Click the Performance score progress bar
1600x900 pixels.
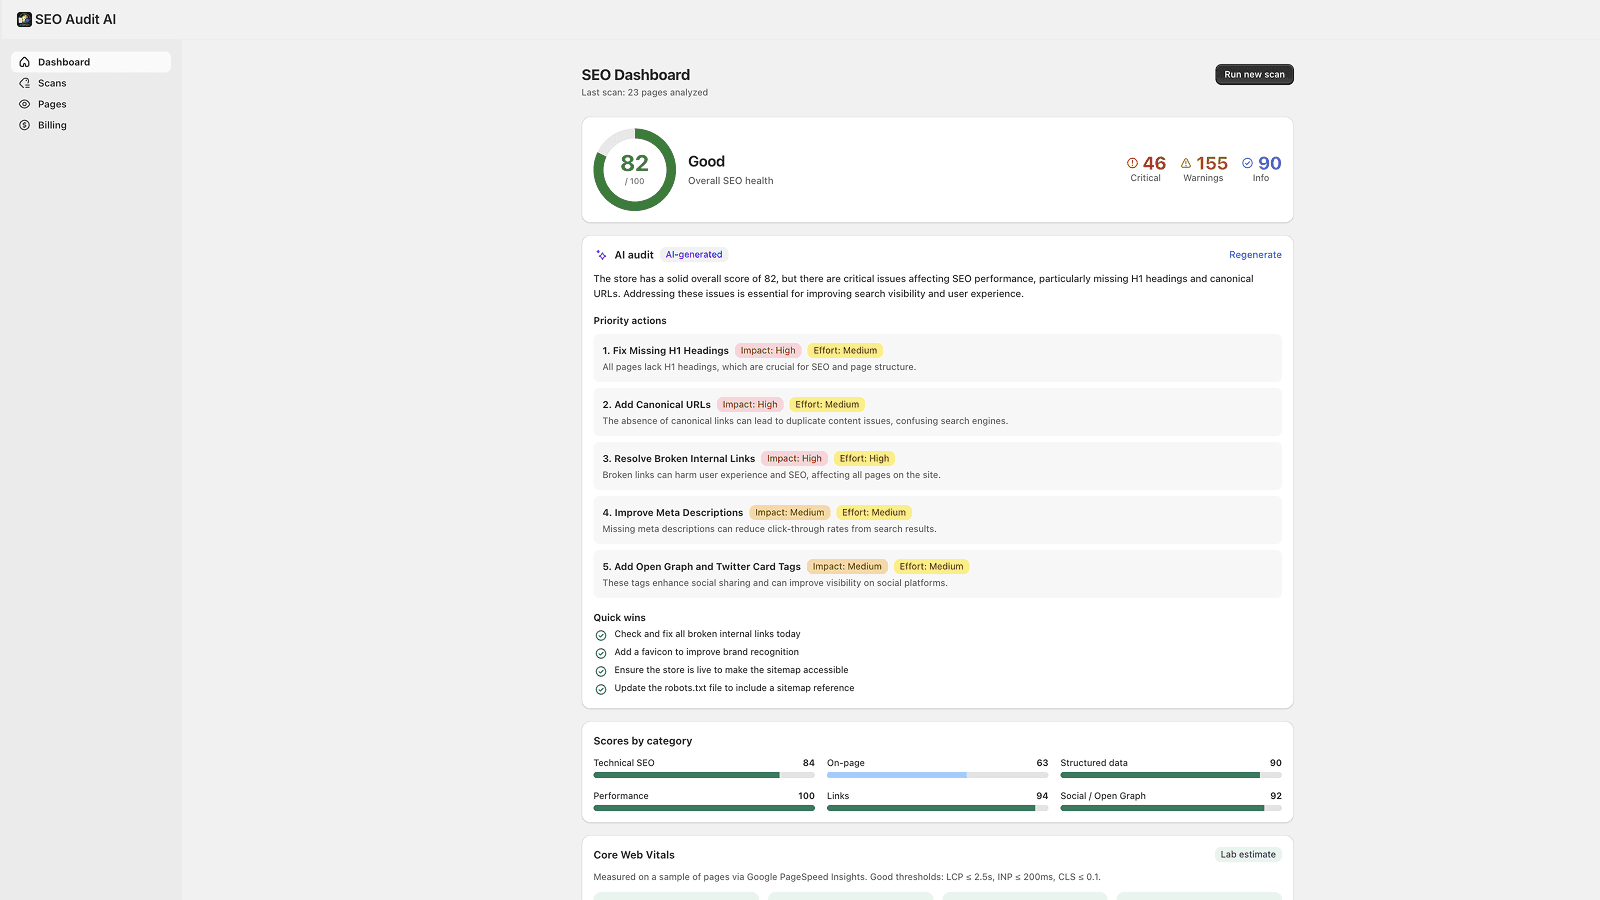pyautogui.click(x=704, y=808)
